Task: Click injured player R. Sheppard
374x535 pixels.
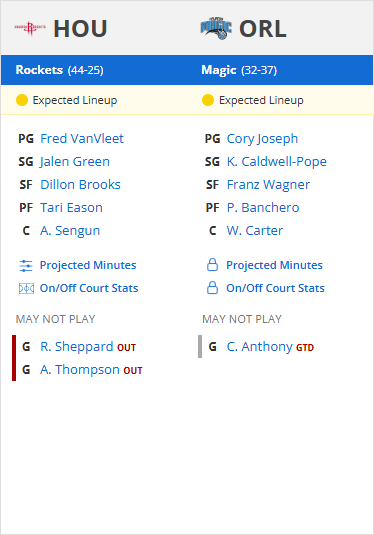Action: [76, 347]
